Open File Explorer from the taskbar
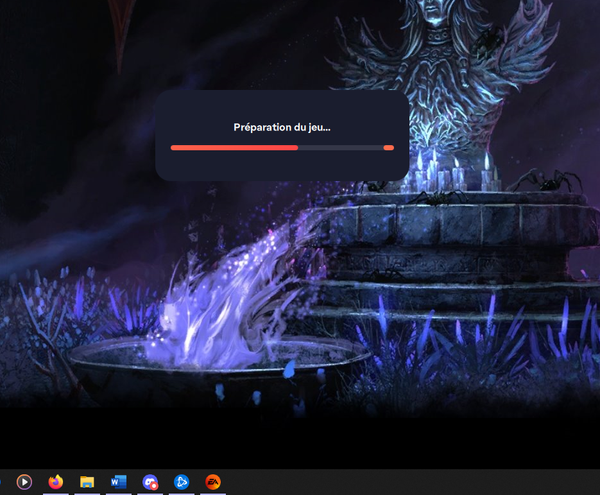Screen dimensions: 600x495 (87, 482)
